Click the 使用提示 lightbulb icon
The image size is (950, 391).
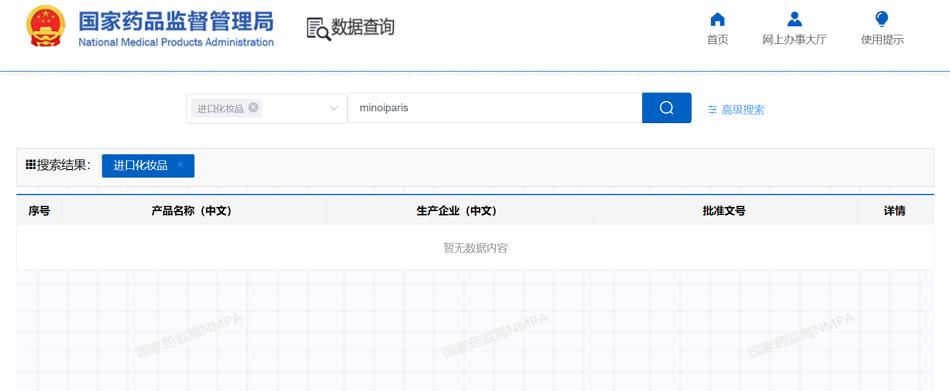click(x=882, y=19)
